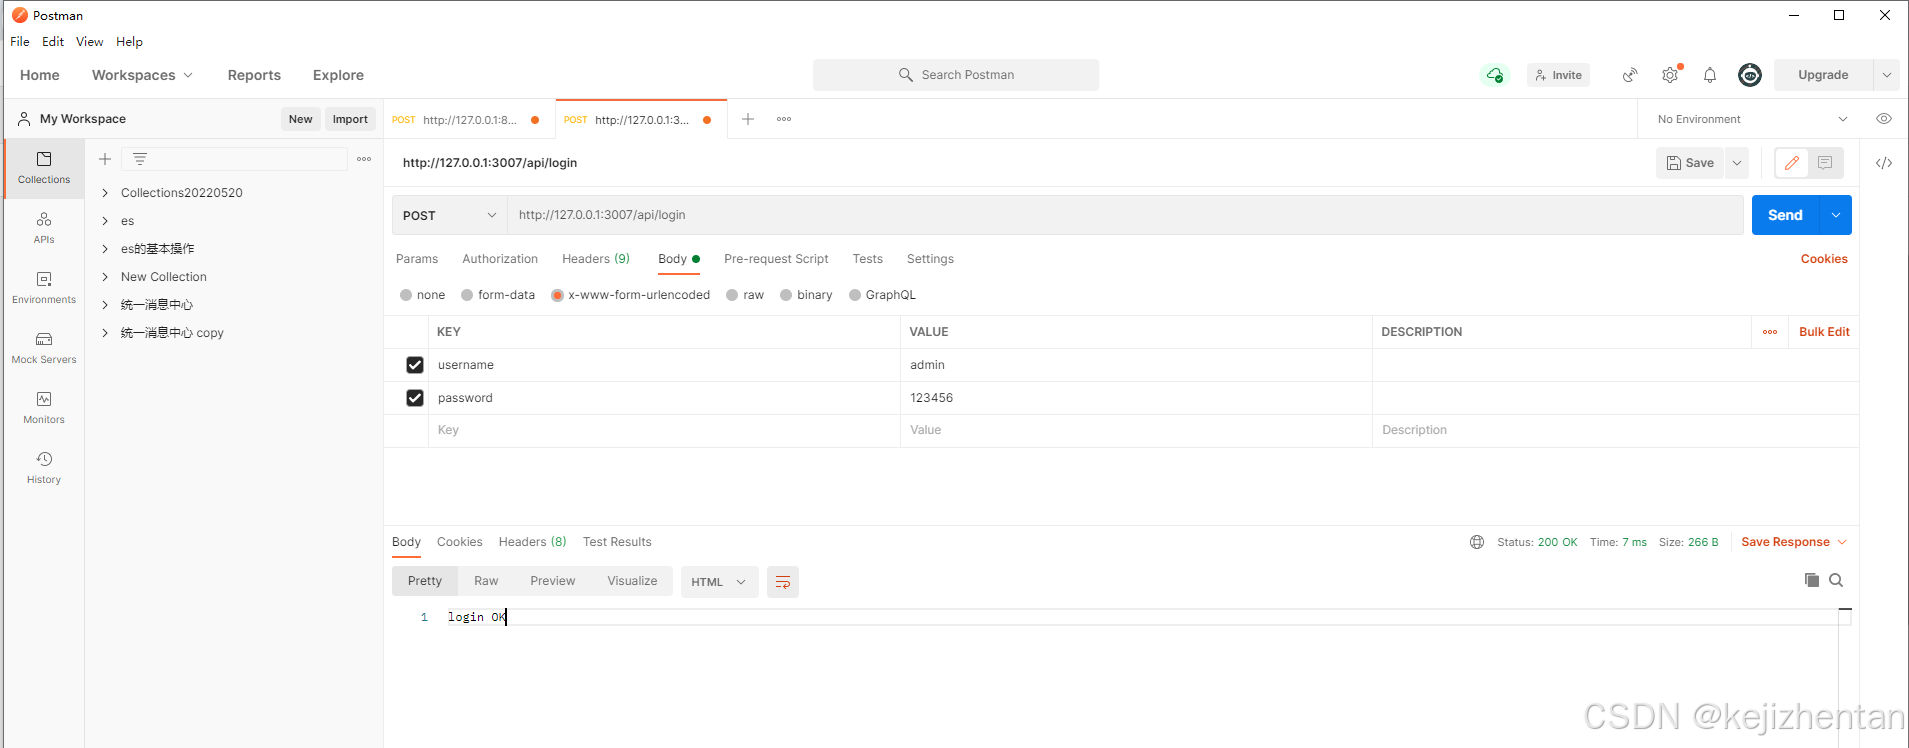
Task: Open a new request tab with plus
Action: (747, 119)
